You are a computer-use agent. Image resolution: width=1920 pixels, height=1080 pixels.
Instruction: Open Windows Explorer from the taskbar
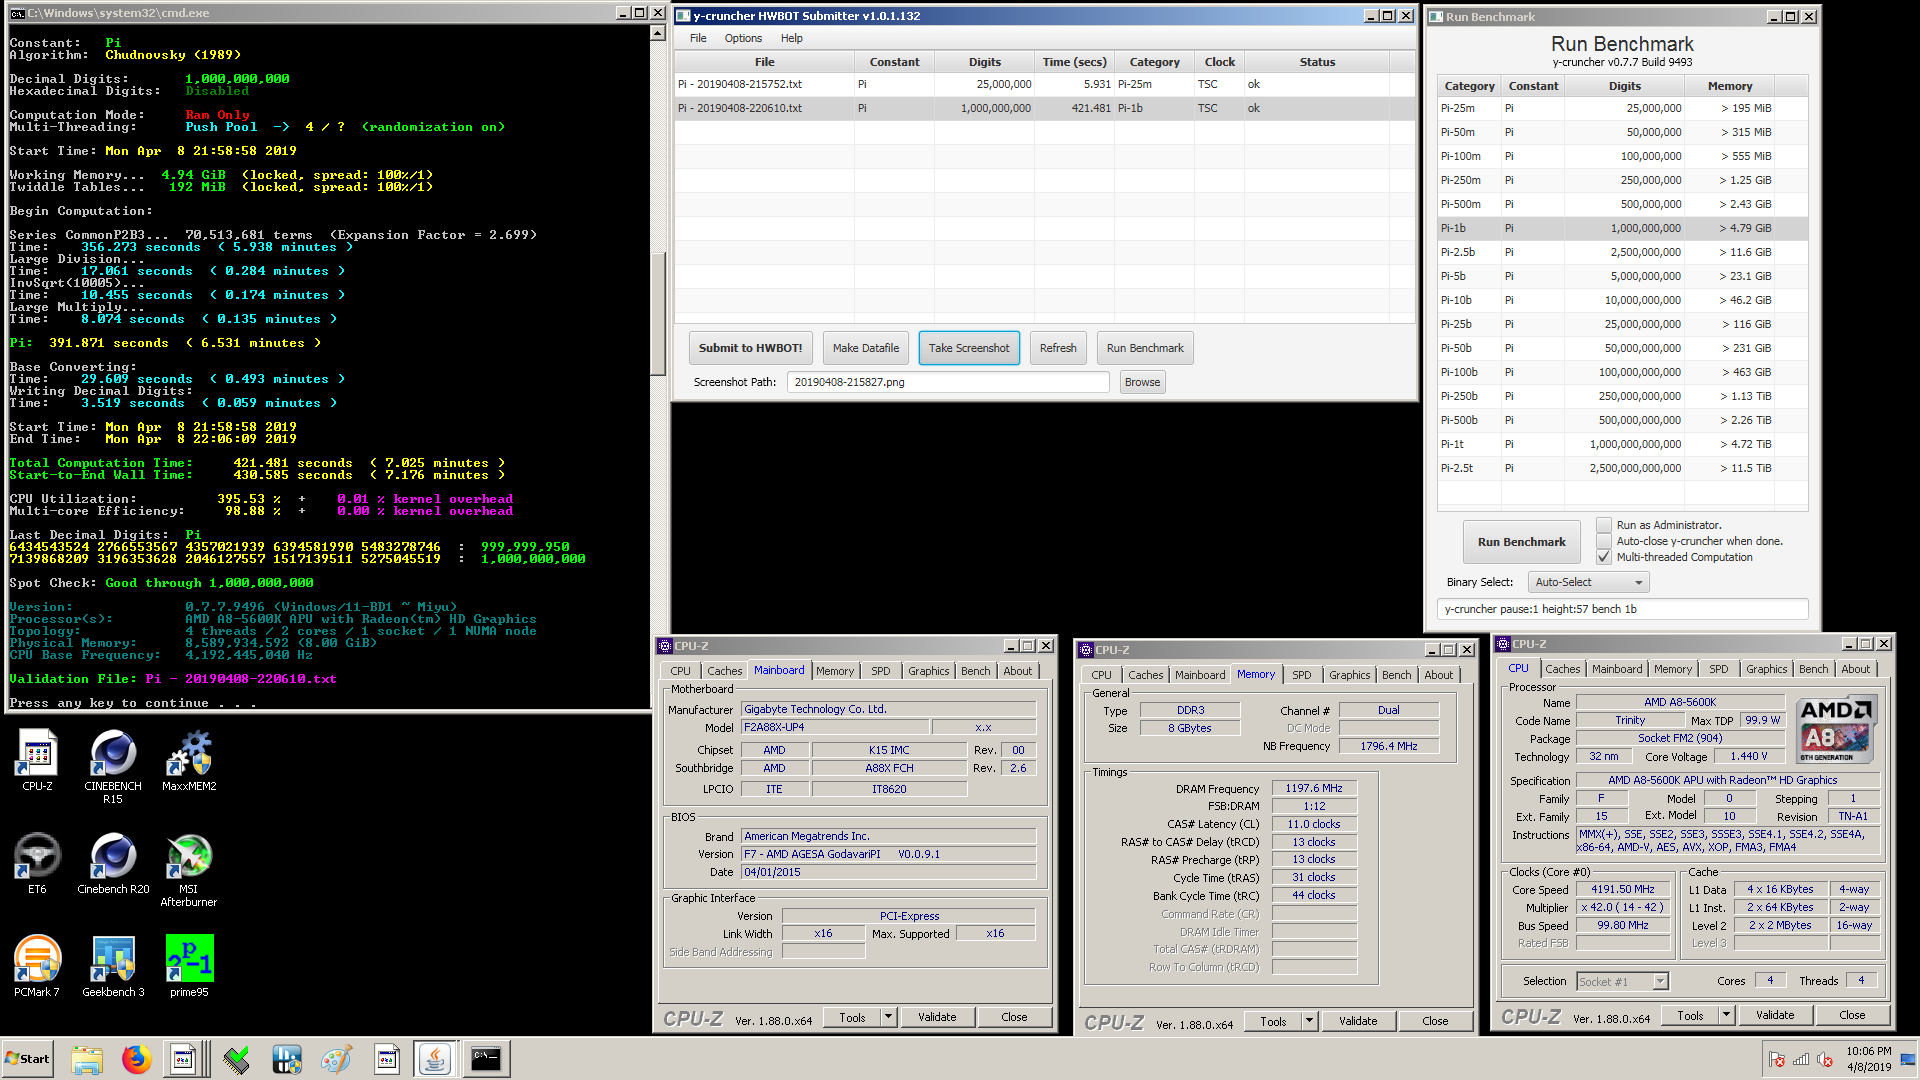[87, 1059]
